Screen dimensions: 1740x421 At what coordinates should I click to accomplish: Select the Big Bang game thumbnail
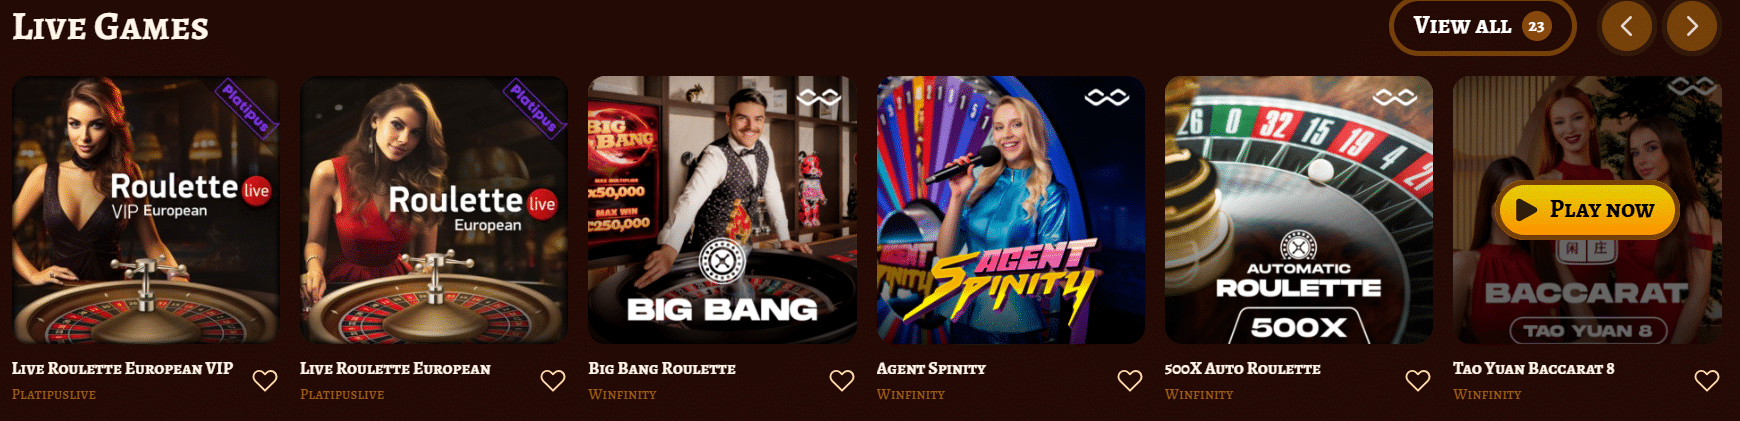coord(722,210)
